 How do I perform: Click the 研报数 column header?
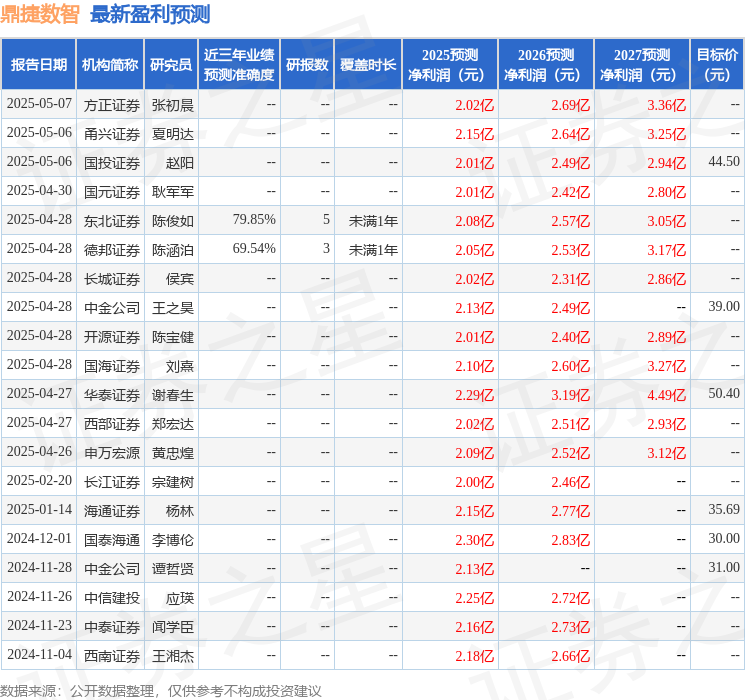[307, 65]
